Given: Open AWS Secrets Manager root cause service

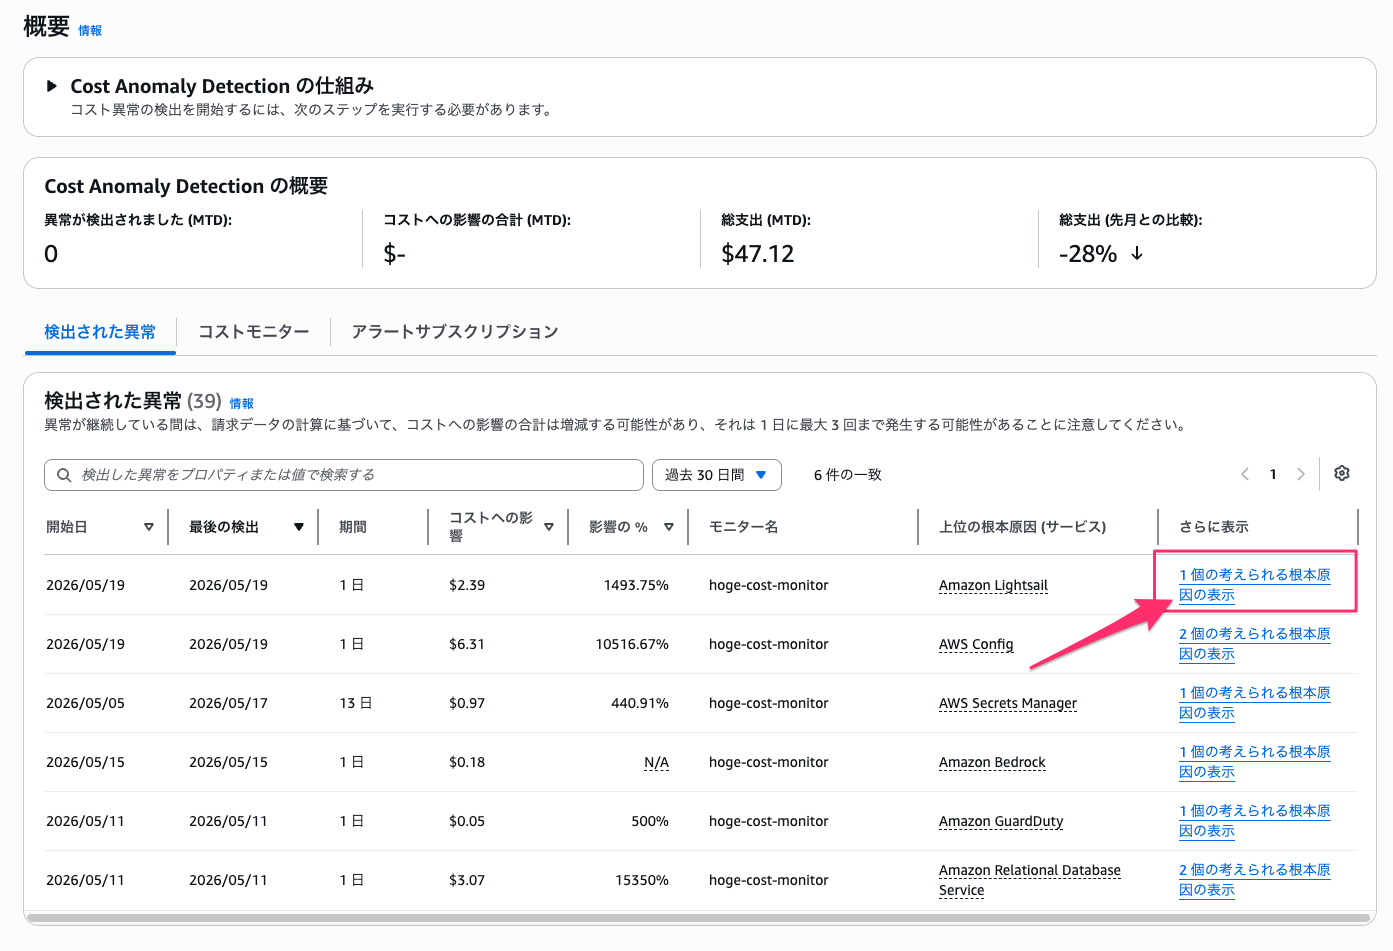Looking at the screenshot, I should pos(1008,703).
